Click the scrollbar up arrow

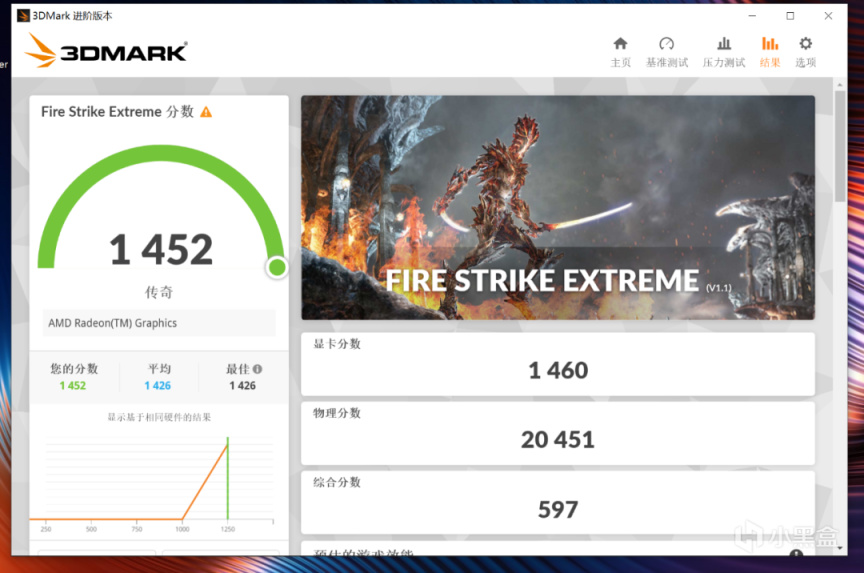coord(840,85)
